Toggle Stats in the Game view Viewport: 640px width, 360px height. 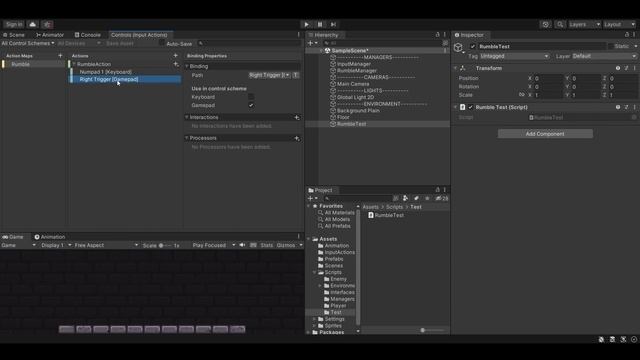coord(267,245)
